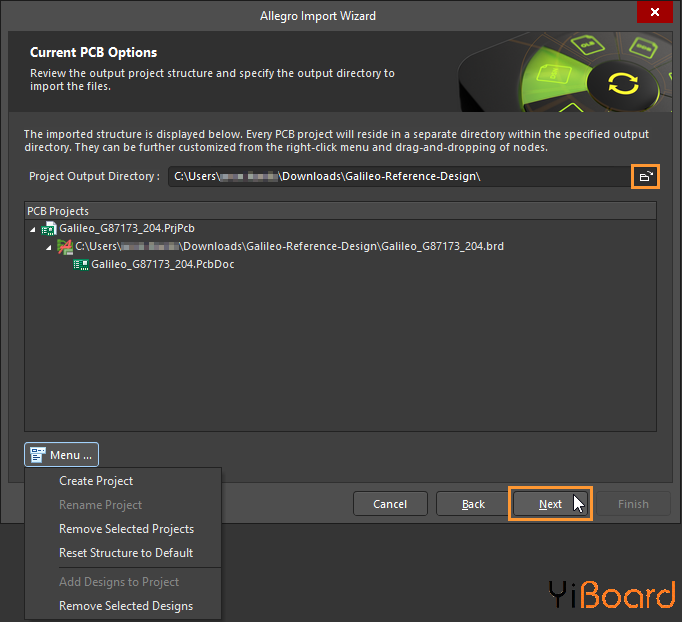Click the Current PCB Options heading
This screenshot has height=622, width=682.
point(94,53)
